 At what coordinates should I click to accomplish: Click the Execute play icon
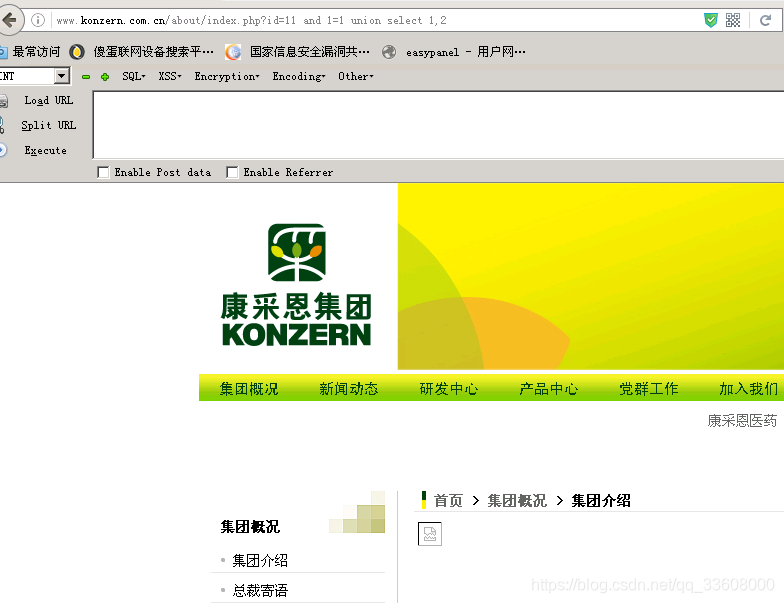[x=2, y=150]
